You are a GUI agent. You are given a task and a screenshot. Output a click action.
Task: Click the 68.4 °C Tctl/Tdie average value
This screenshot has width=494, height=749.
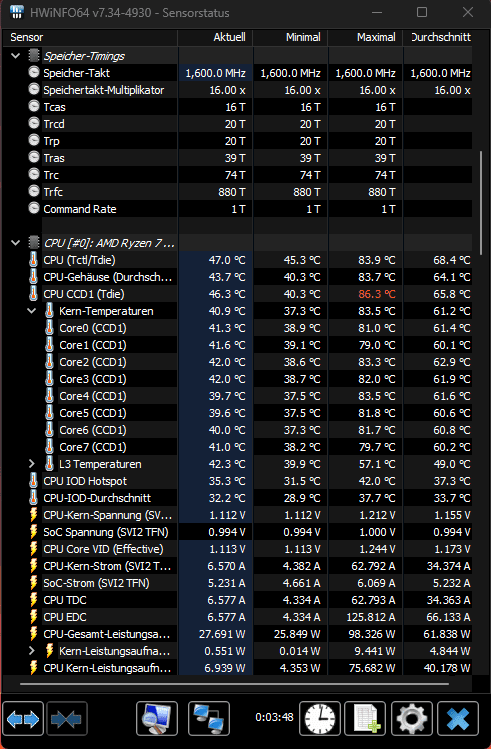point(452,260)
